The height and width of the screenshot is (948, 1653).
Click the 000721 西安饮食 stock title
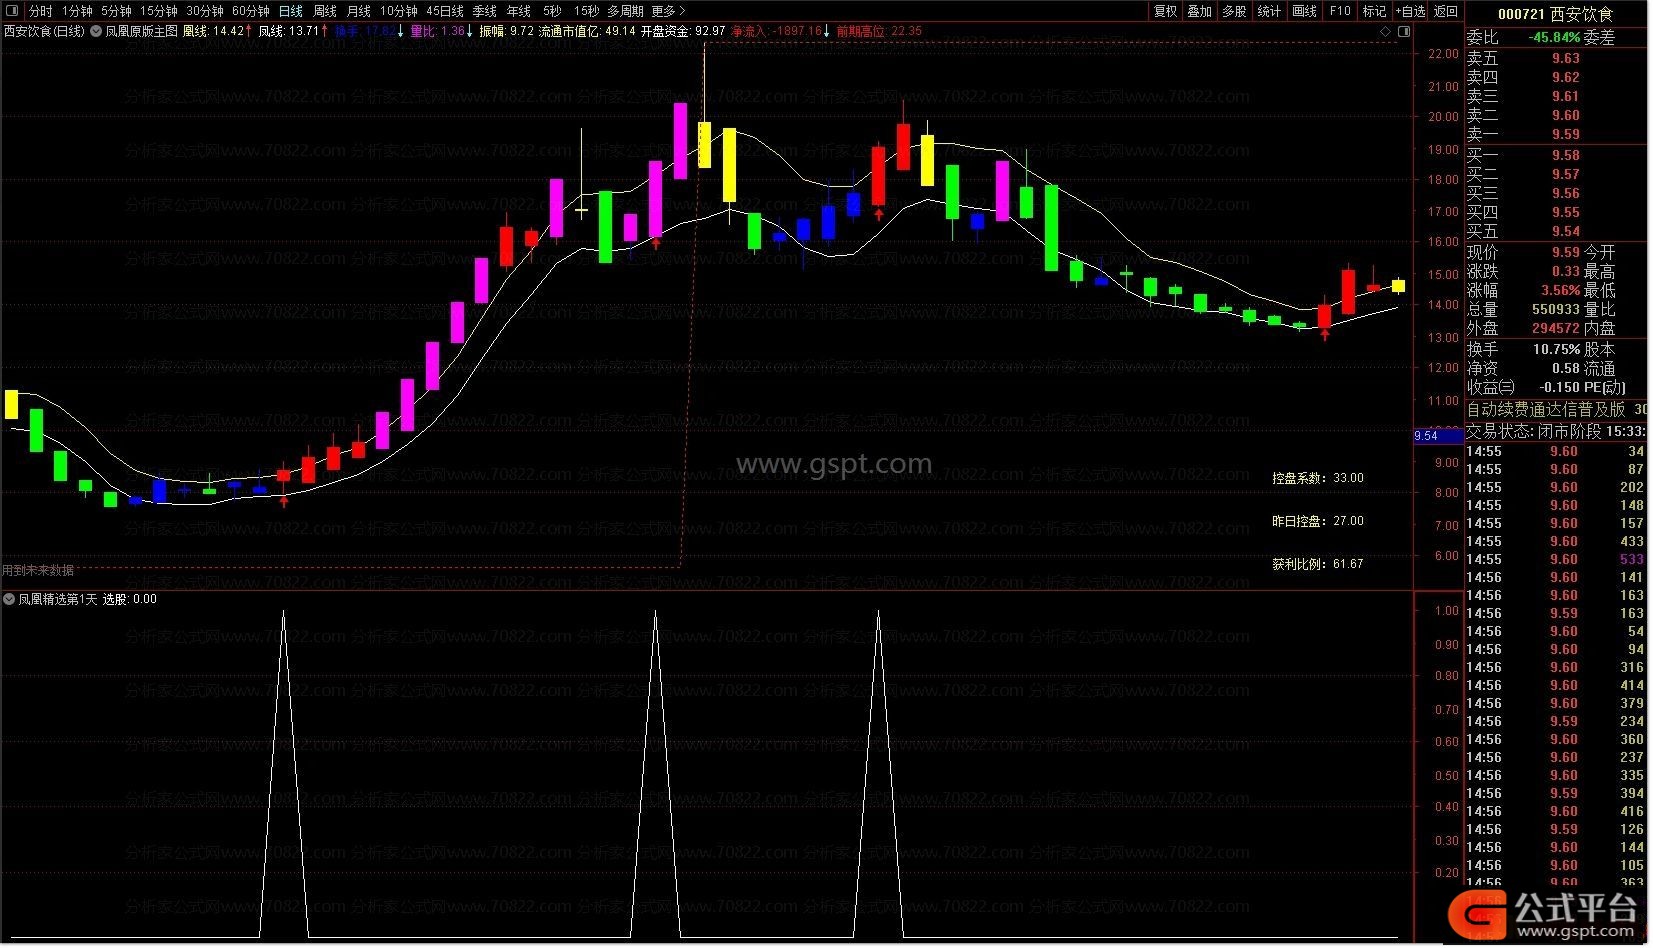click(1556, 14)
